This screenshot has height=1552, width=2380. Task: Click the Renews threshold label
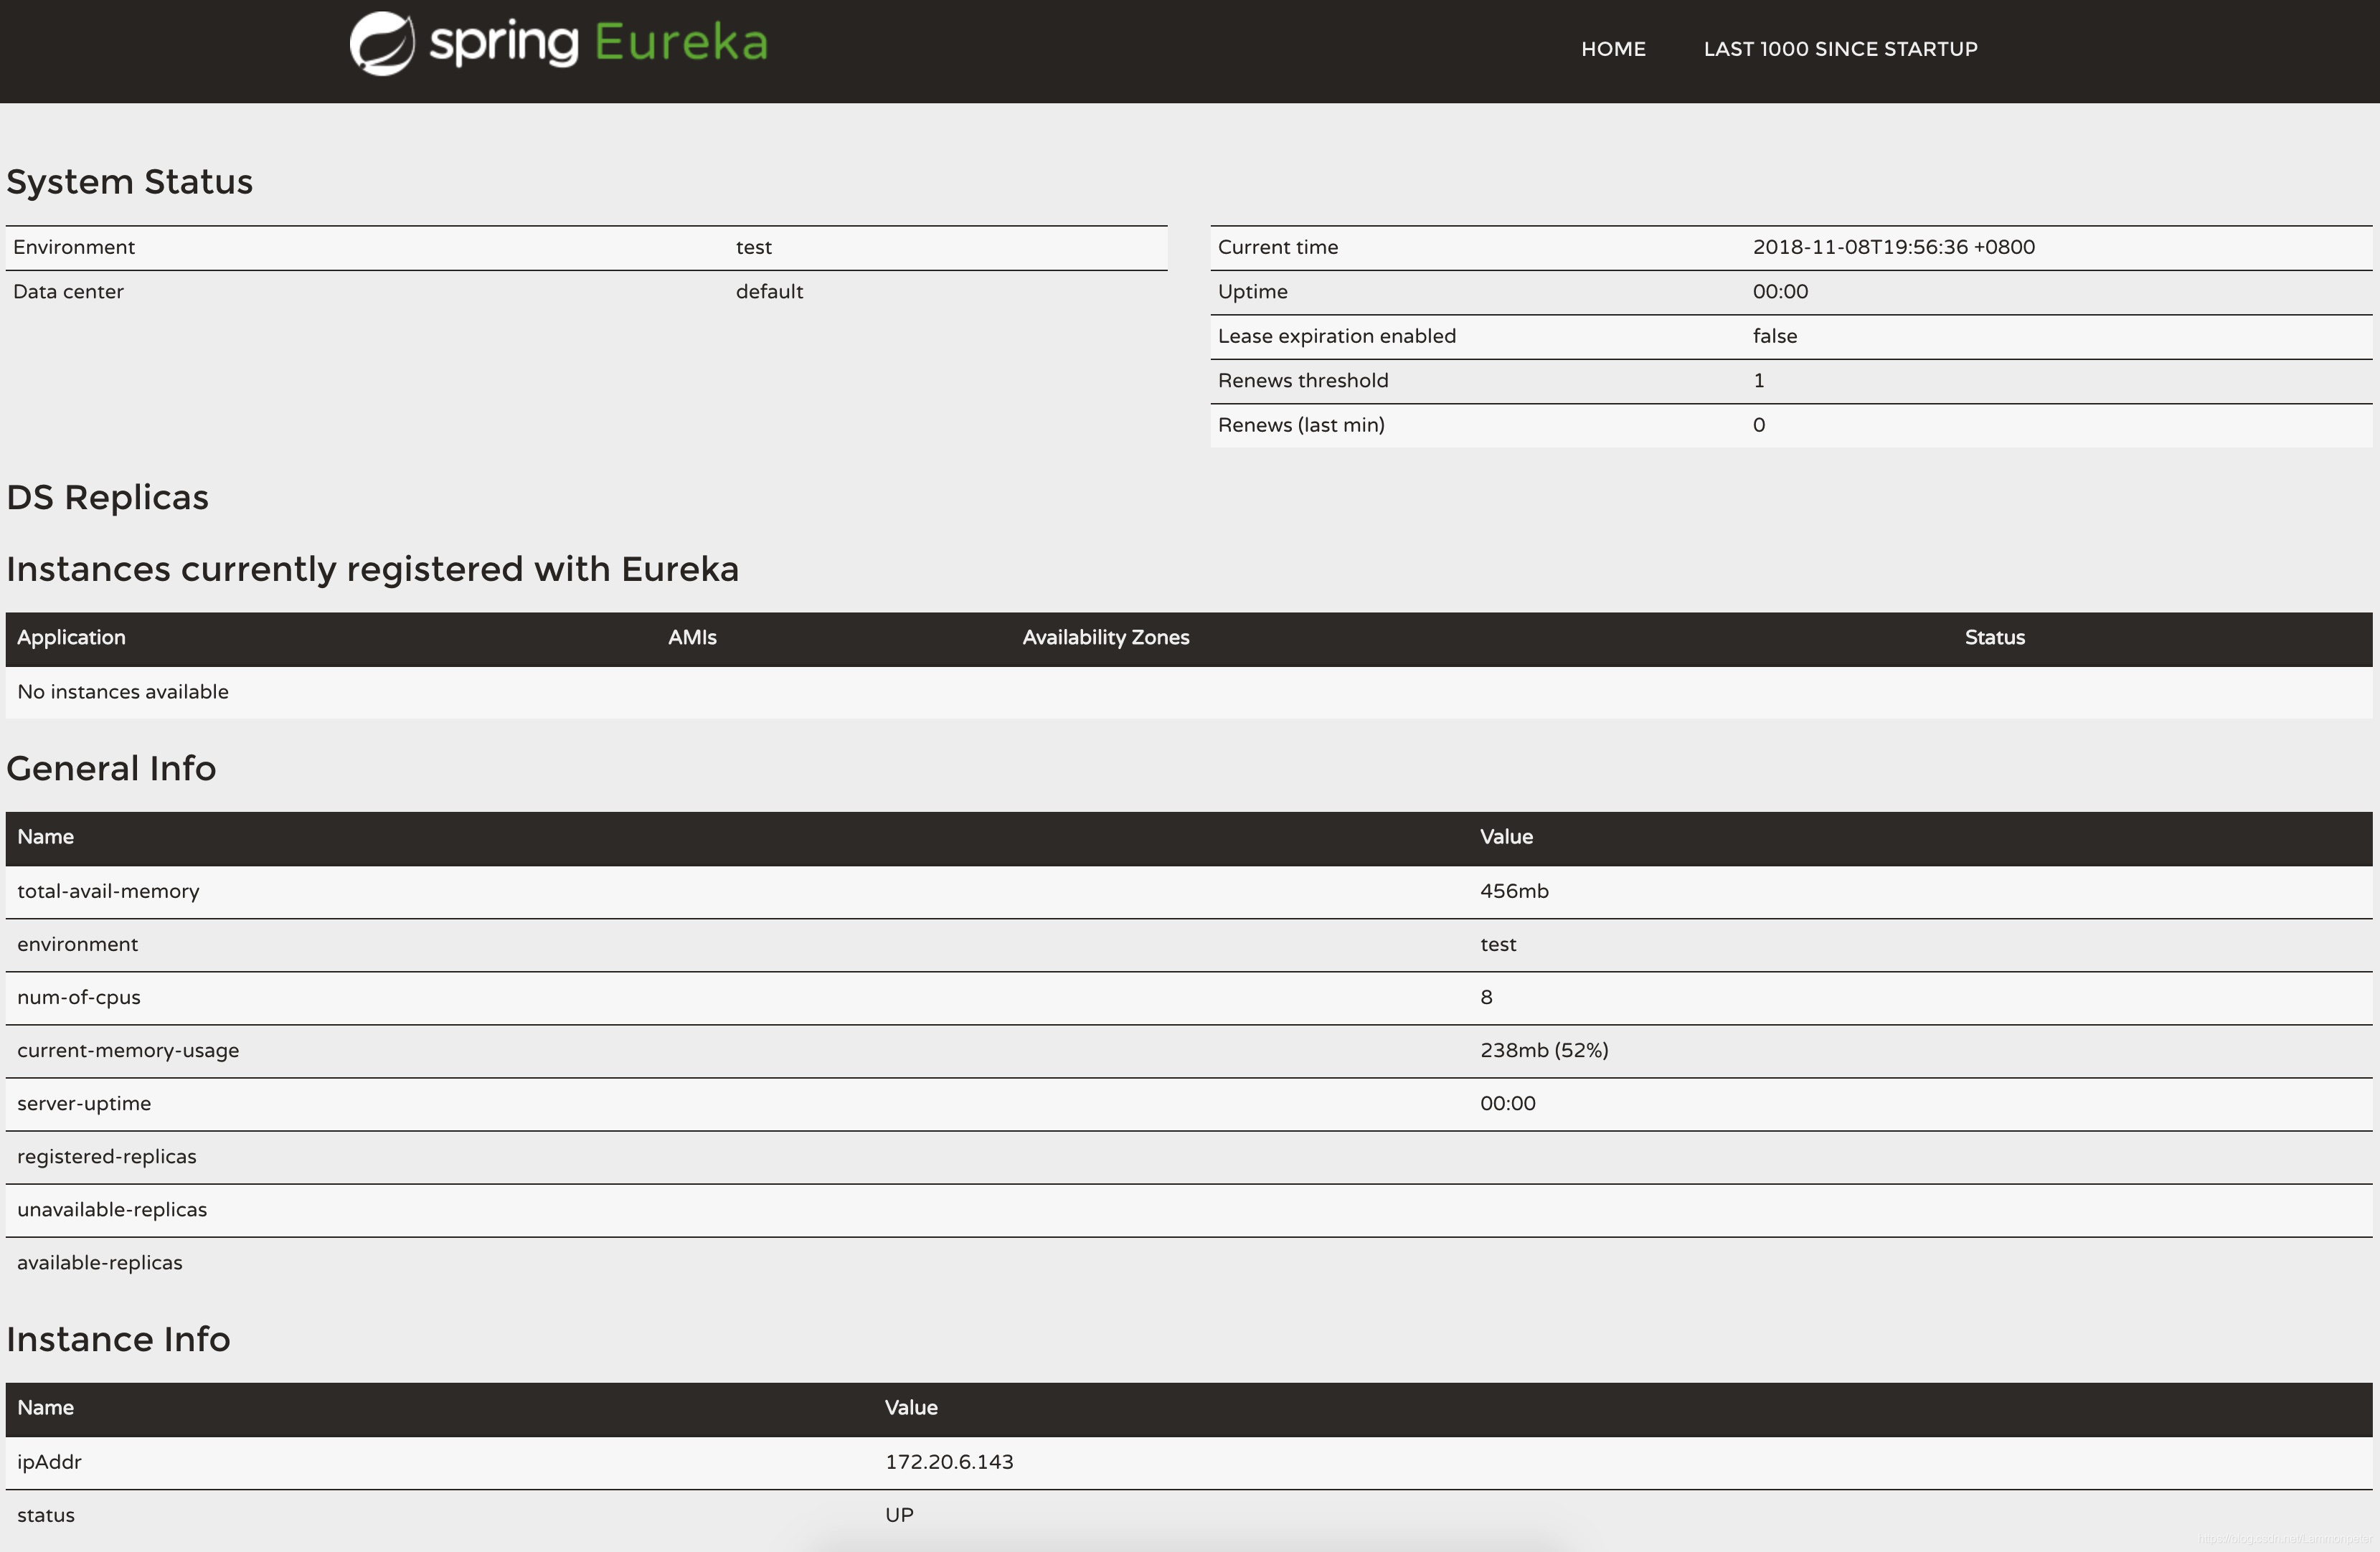pyautogui.click(x=1302, y=381)
